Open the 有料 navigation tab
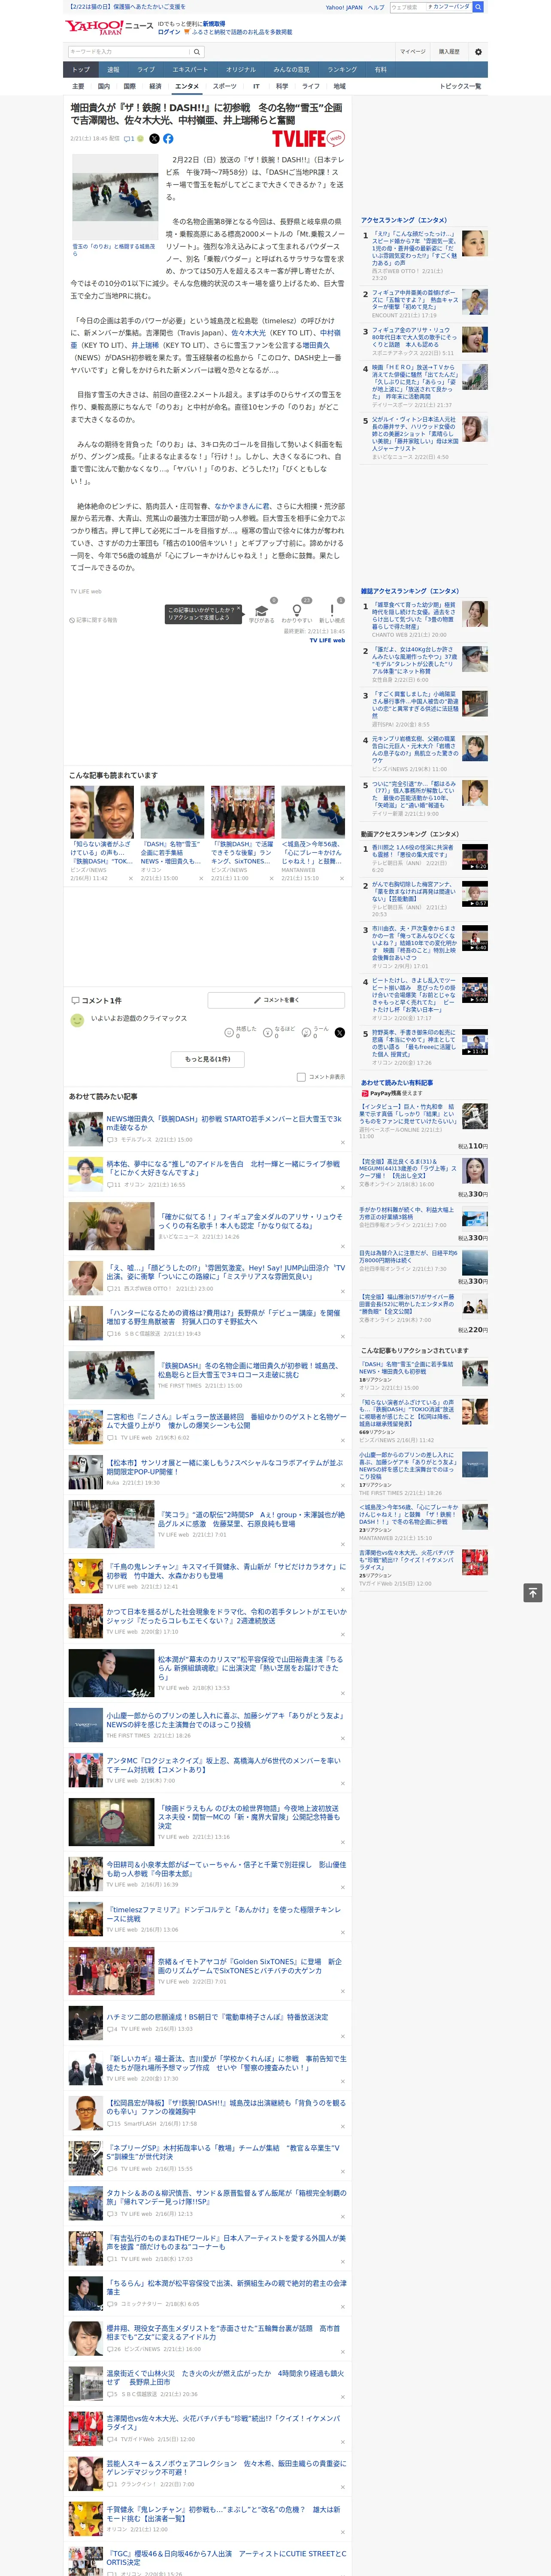The image size is (551, 2576). (380, 69)
